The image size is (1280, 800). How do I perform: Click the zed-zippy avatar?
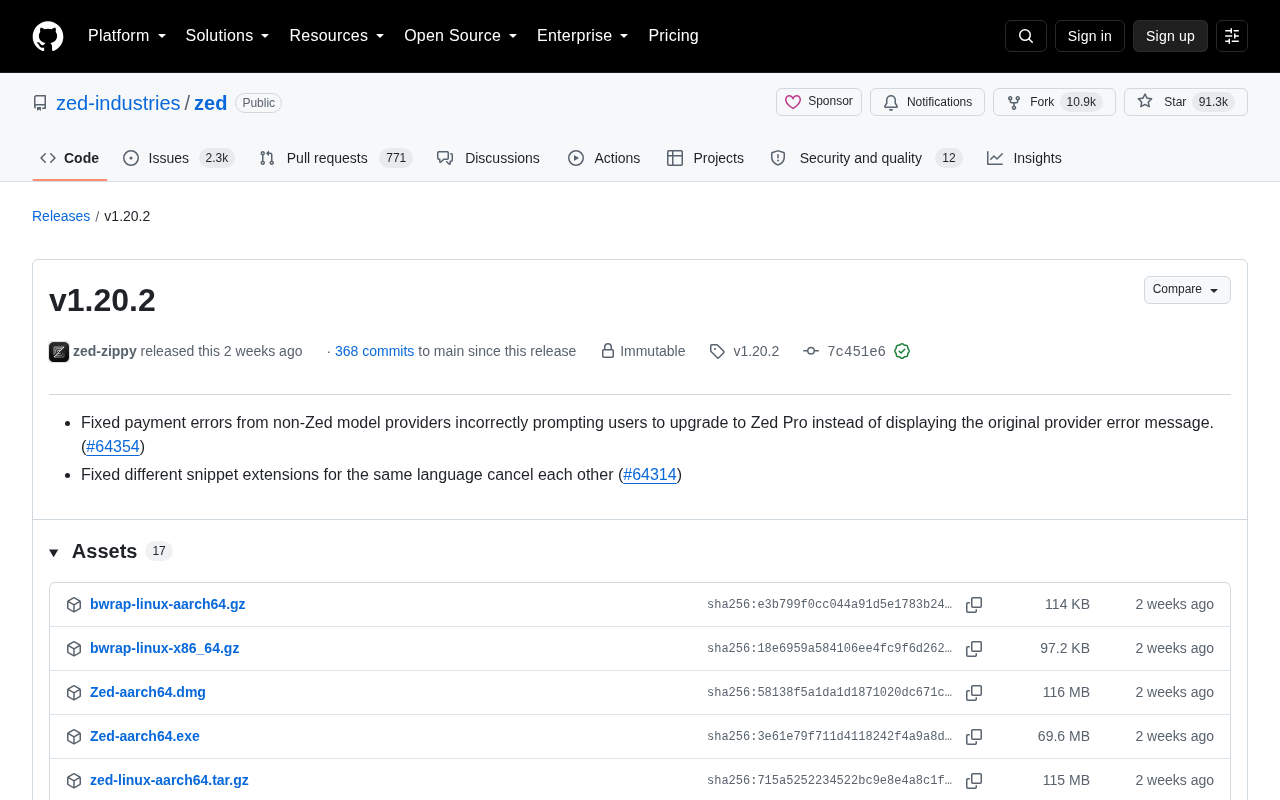point(59,352)
